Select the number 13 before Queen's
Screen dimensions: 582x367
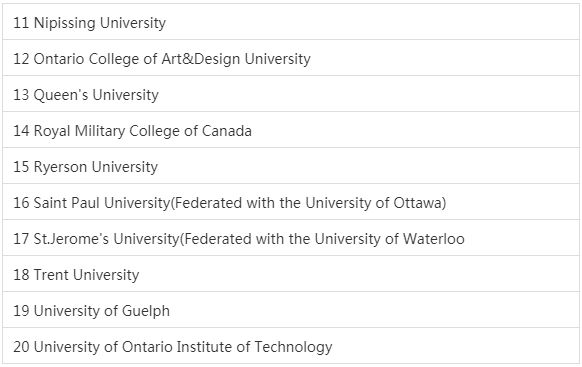click(21, 95)
